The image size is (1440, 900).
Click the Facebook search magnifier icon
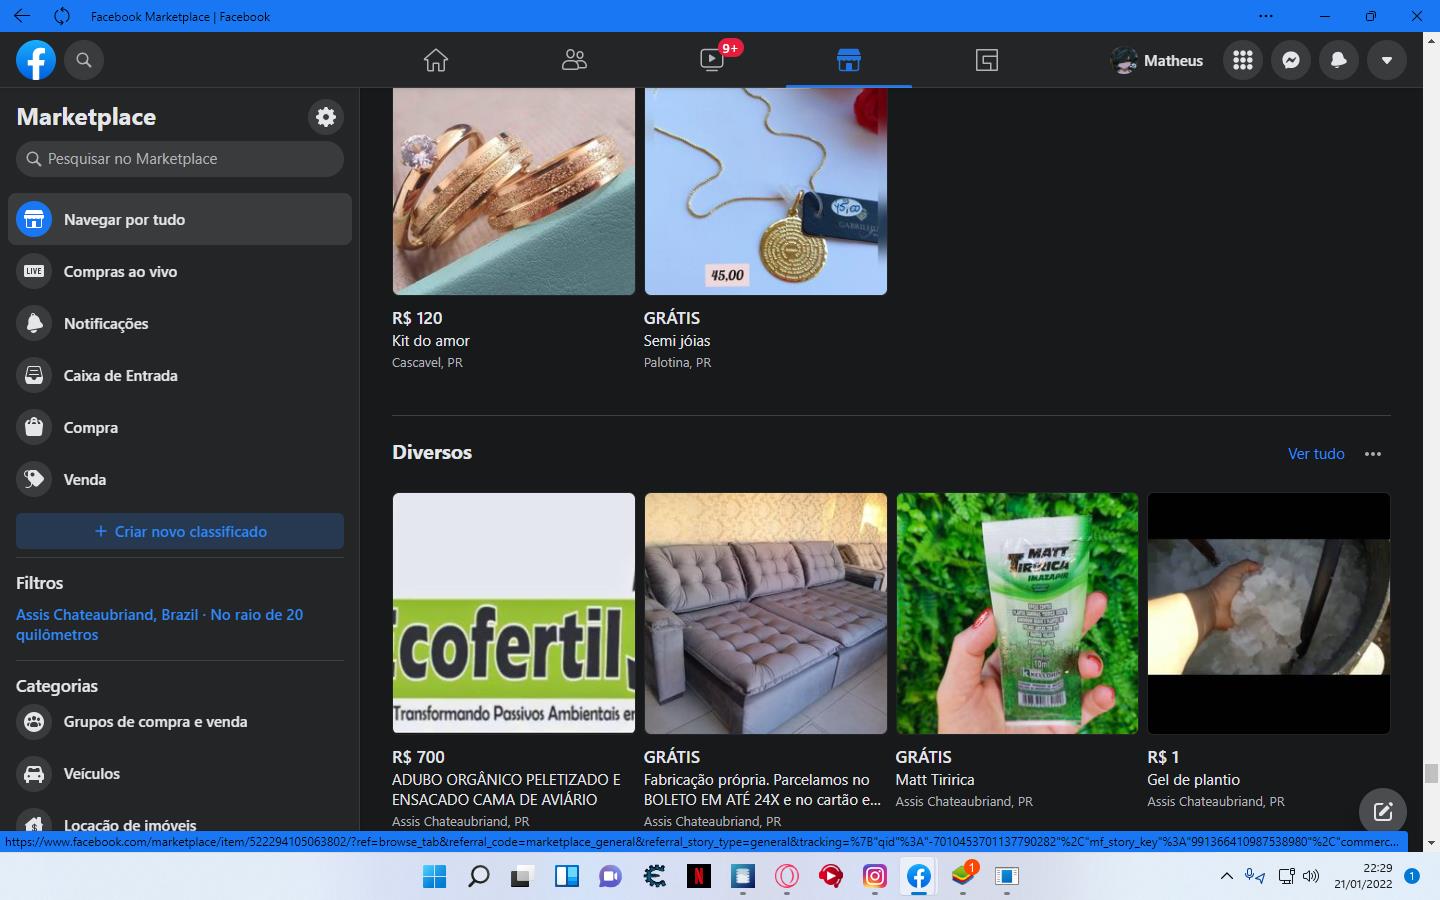point(84,60)
